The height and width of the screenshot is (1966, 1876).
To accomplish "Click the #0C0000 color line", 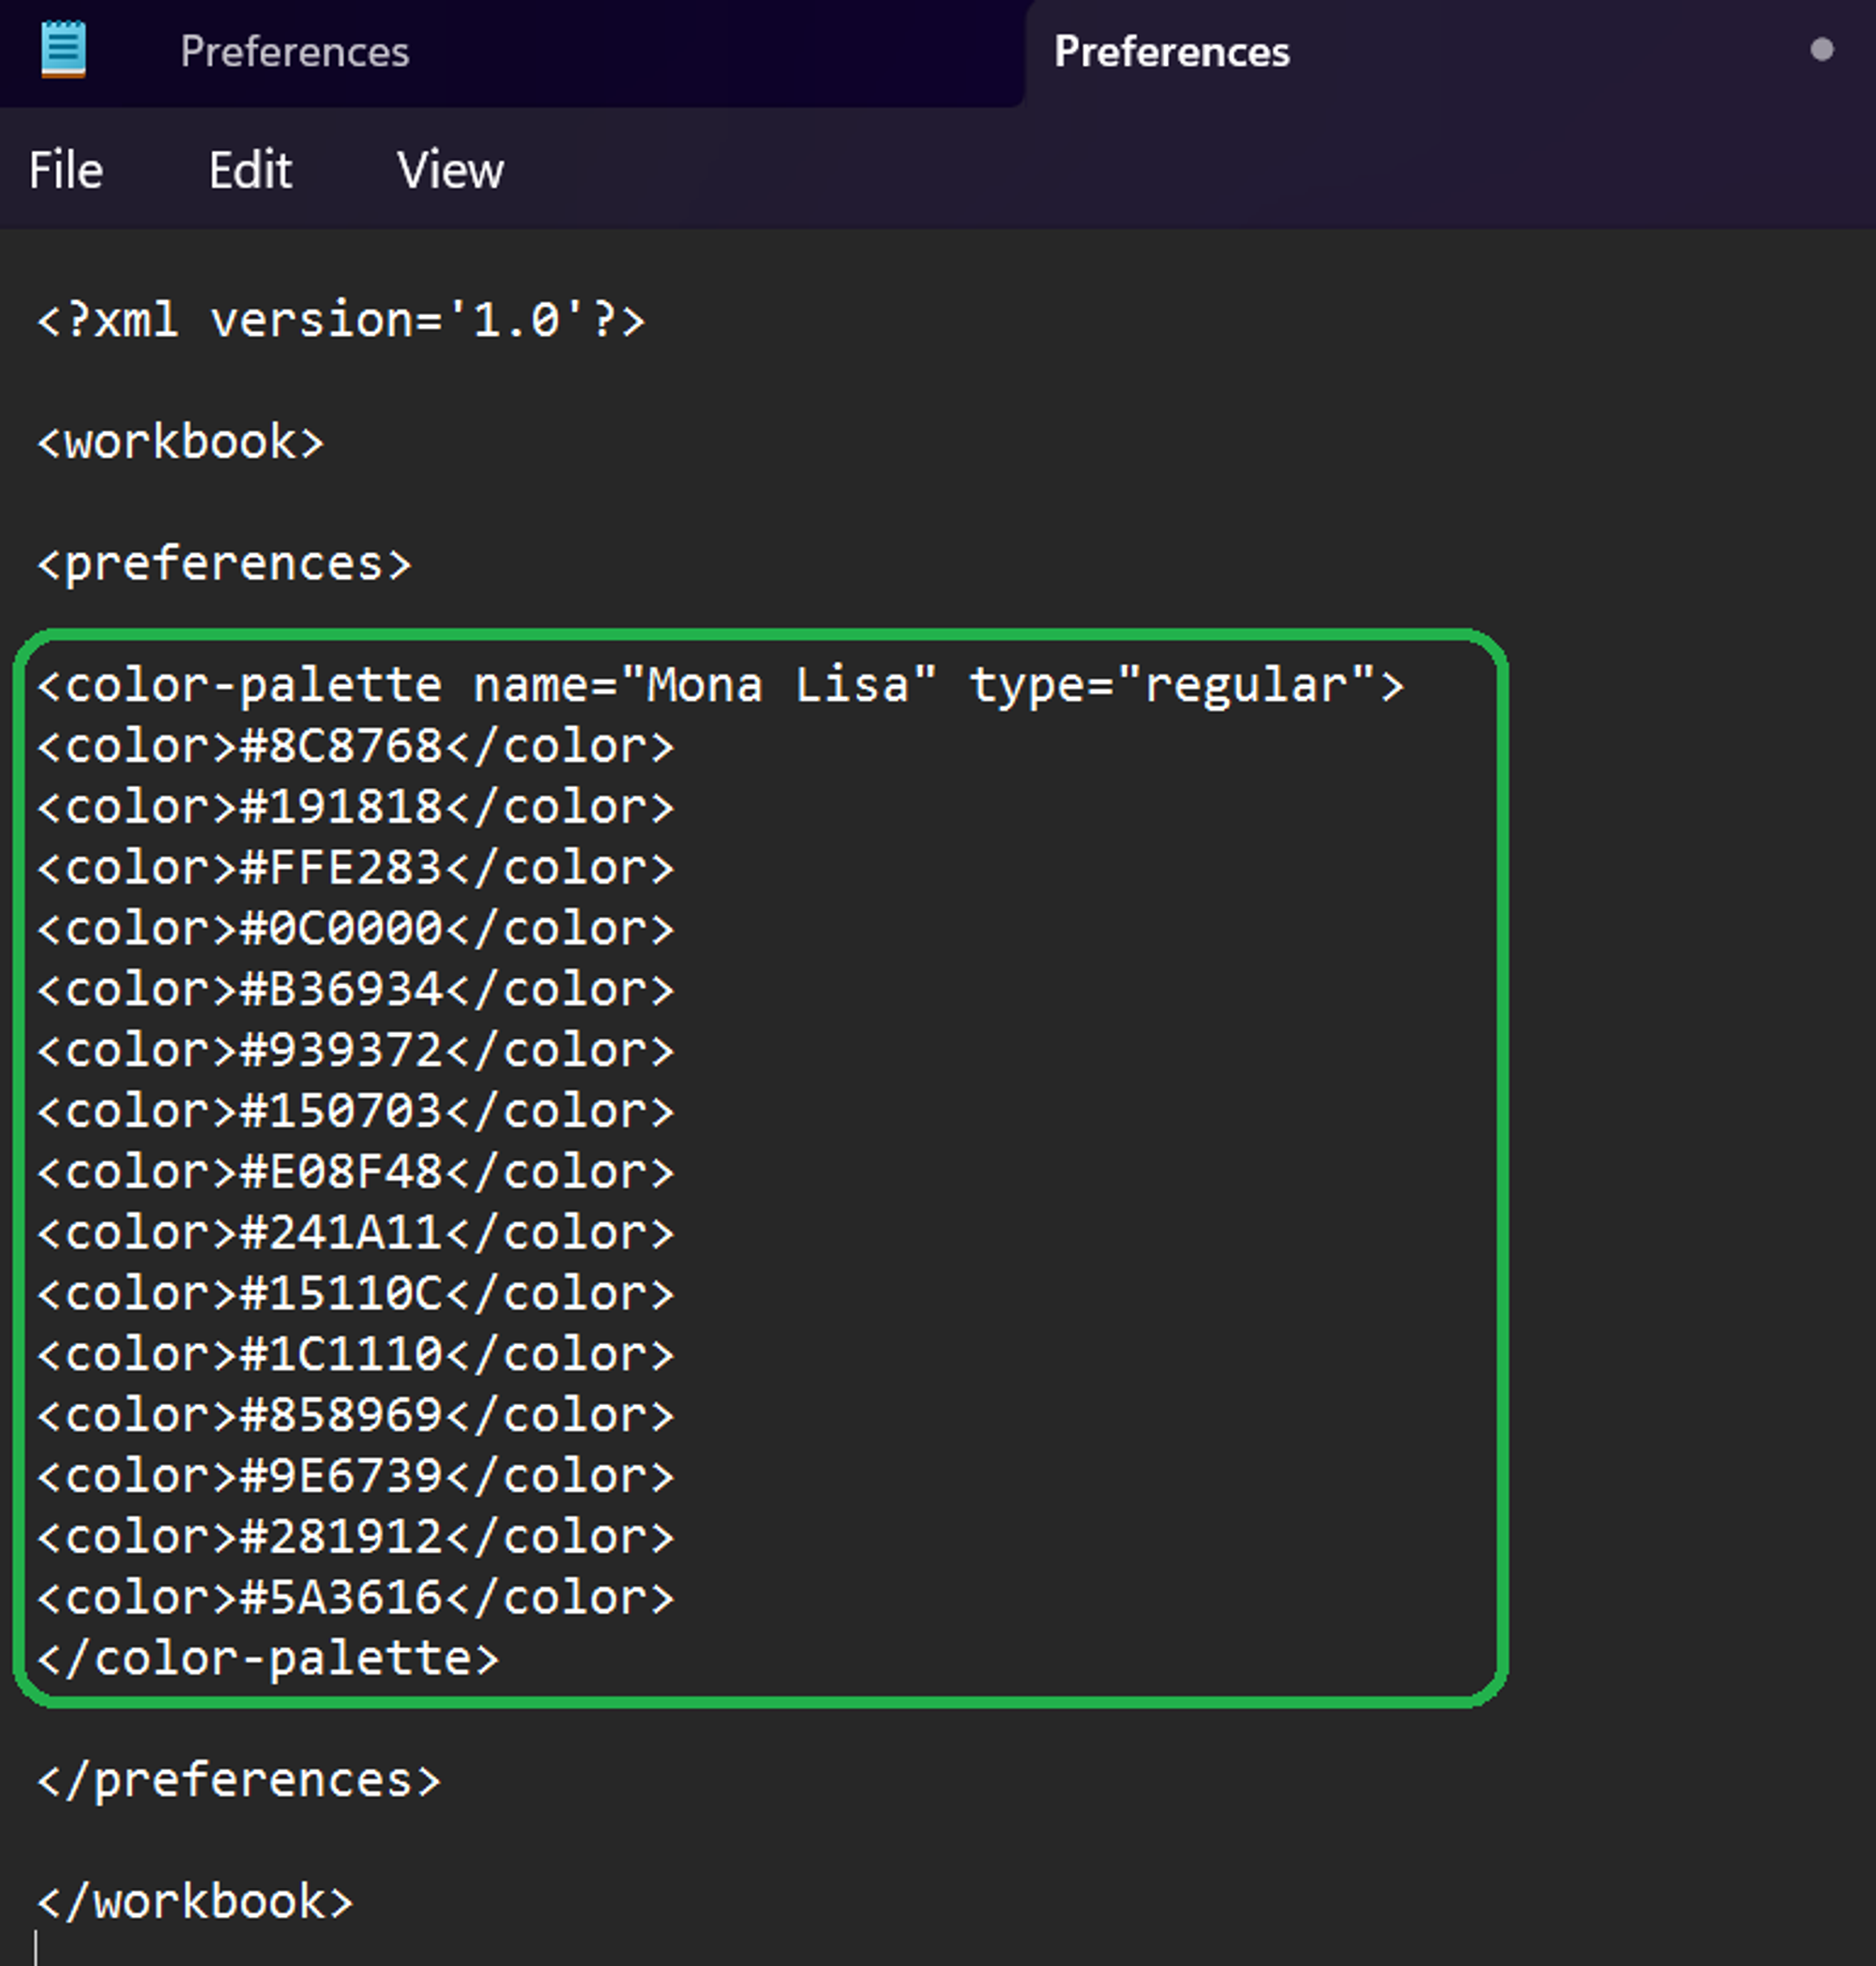I will coord(355,930).
